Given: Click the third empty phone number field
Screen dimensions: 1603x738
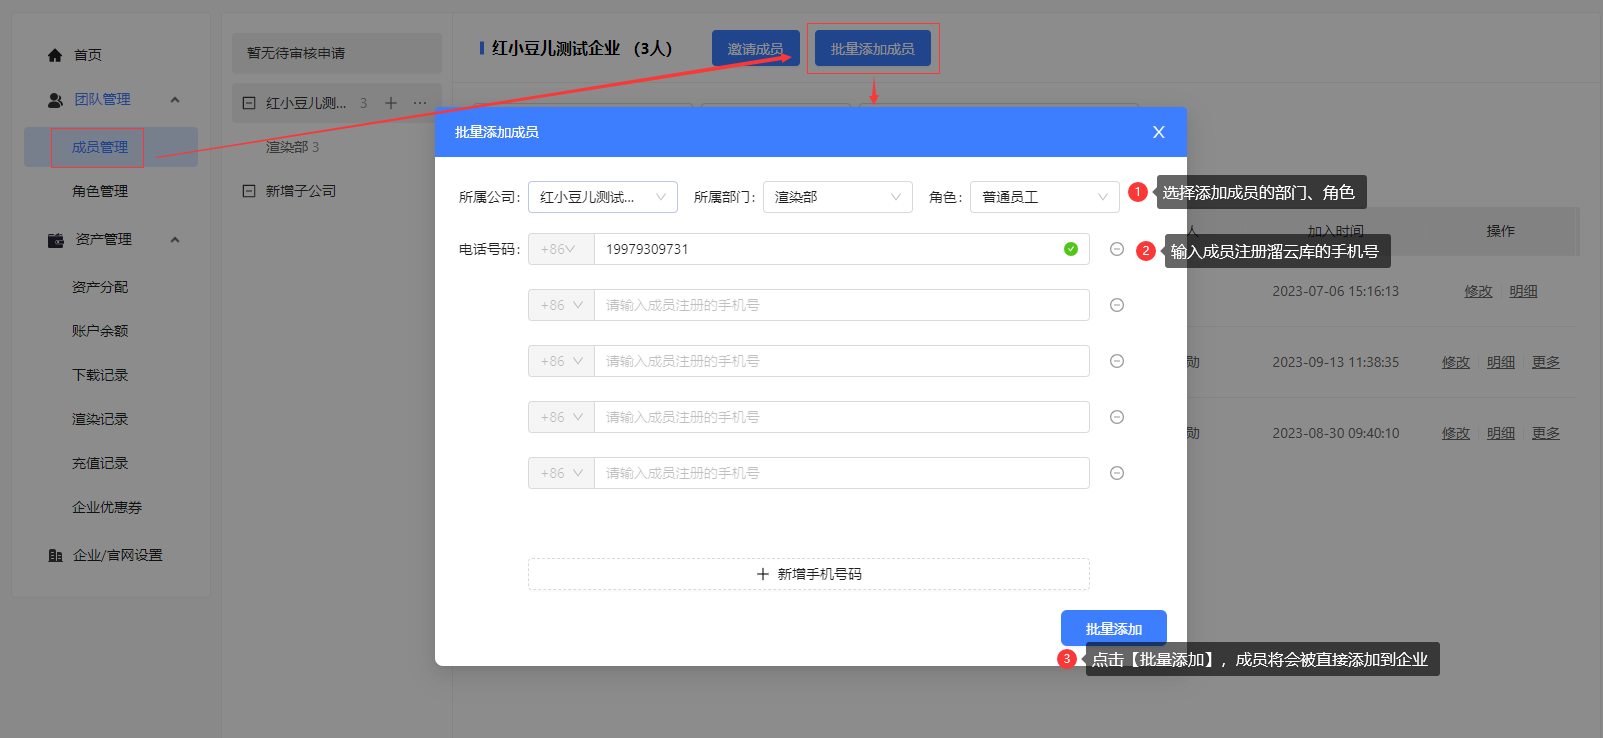Looking at the screenshot, I should pos(842,361).
